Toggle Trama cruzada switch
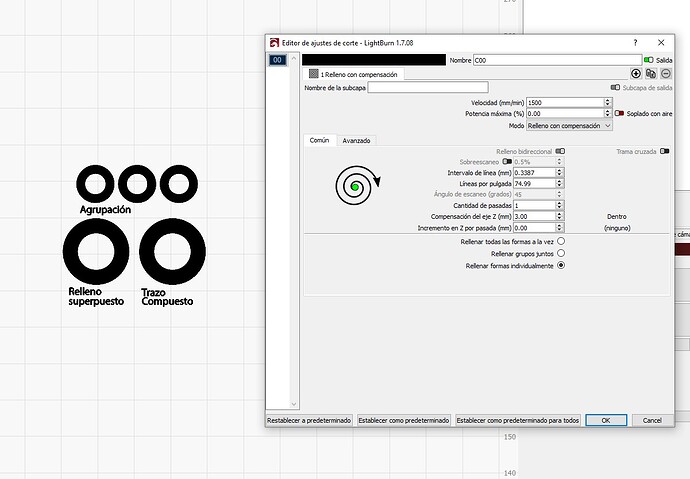690x479 pixels. 664,151
